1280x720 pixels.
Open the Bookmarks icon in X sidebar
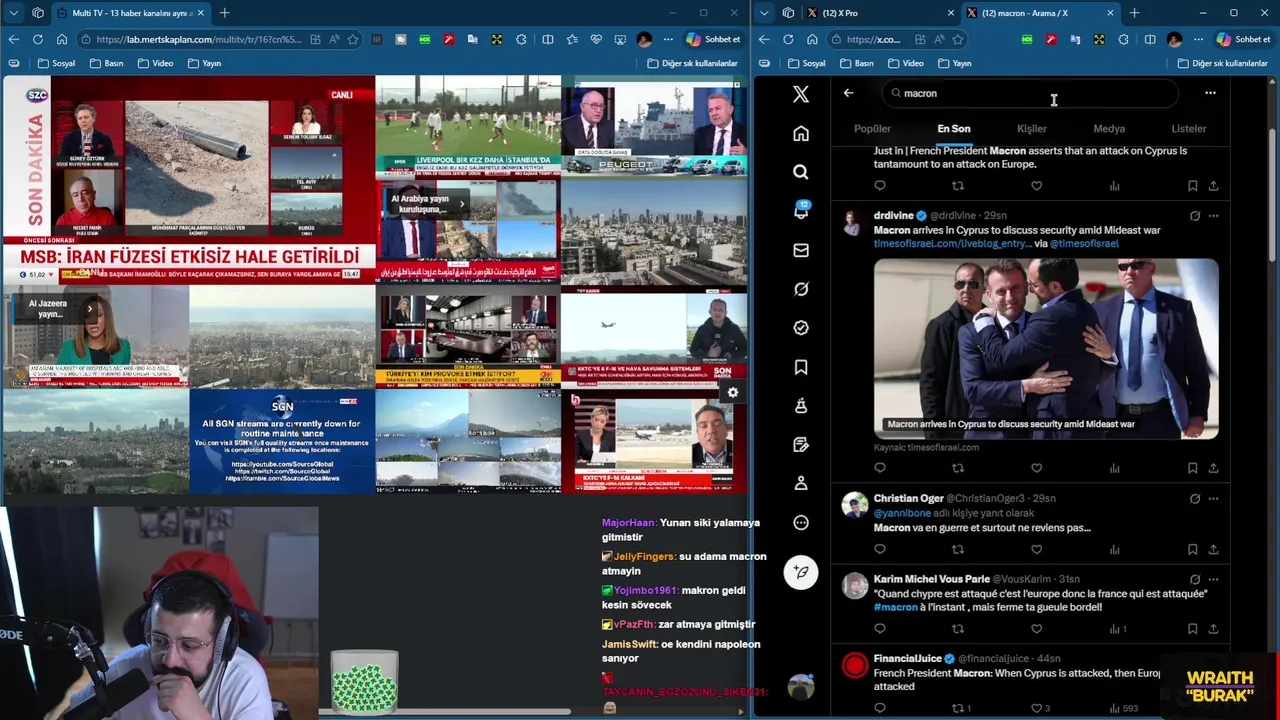pyautogui.click(x=801, y=367)
